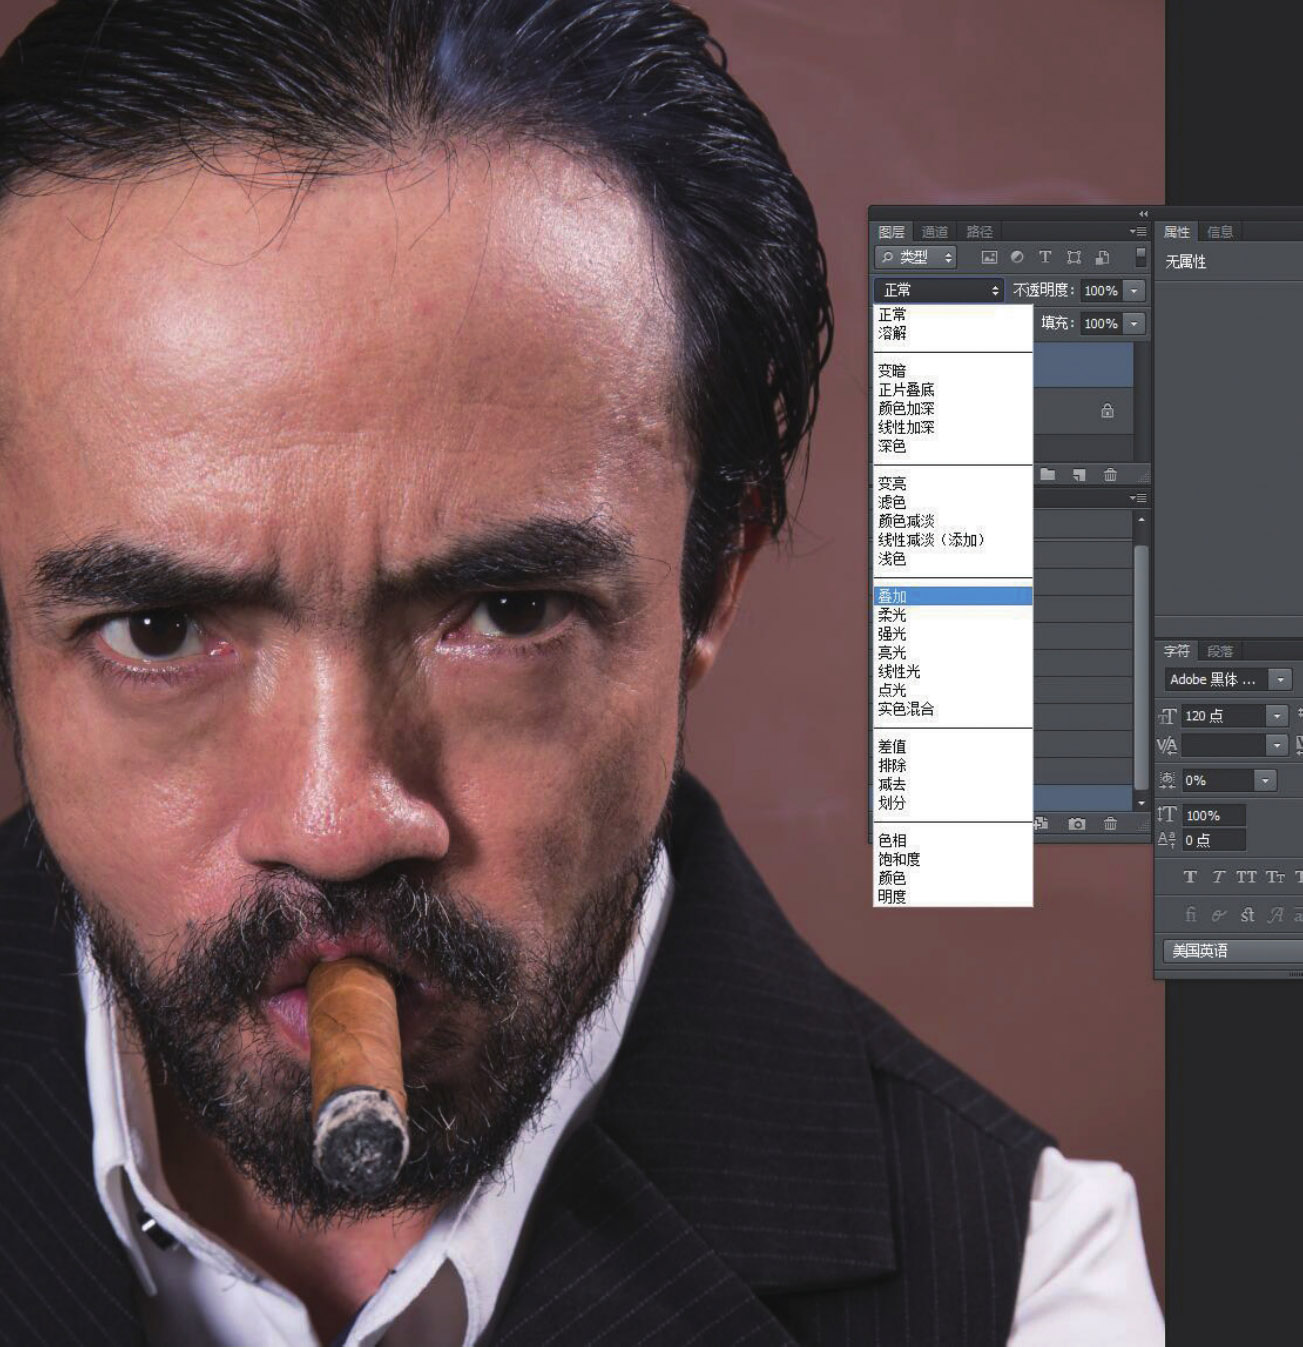Viewport: 1303px width, 1347px height.
Task: Toggle Faux Bold in Character panel
Action: point(1190,877)
